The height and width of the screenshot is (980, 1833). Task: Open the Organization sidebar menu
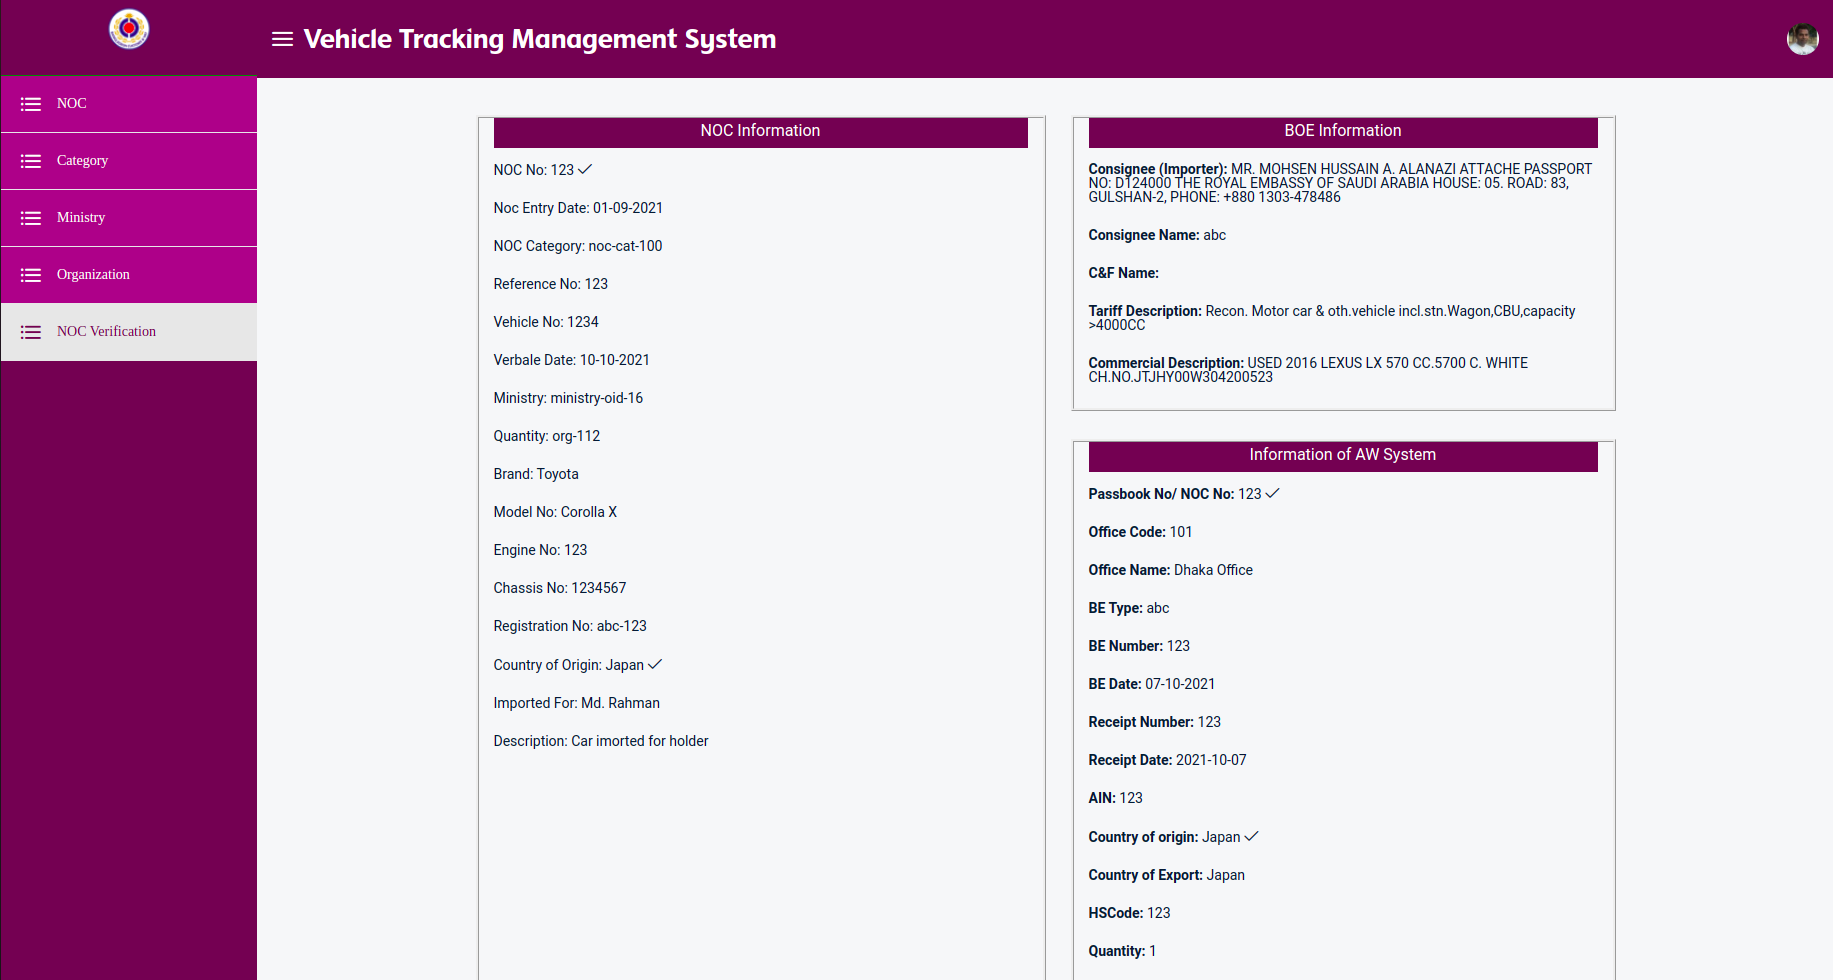point(129,275)
